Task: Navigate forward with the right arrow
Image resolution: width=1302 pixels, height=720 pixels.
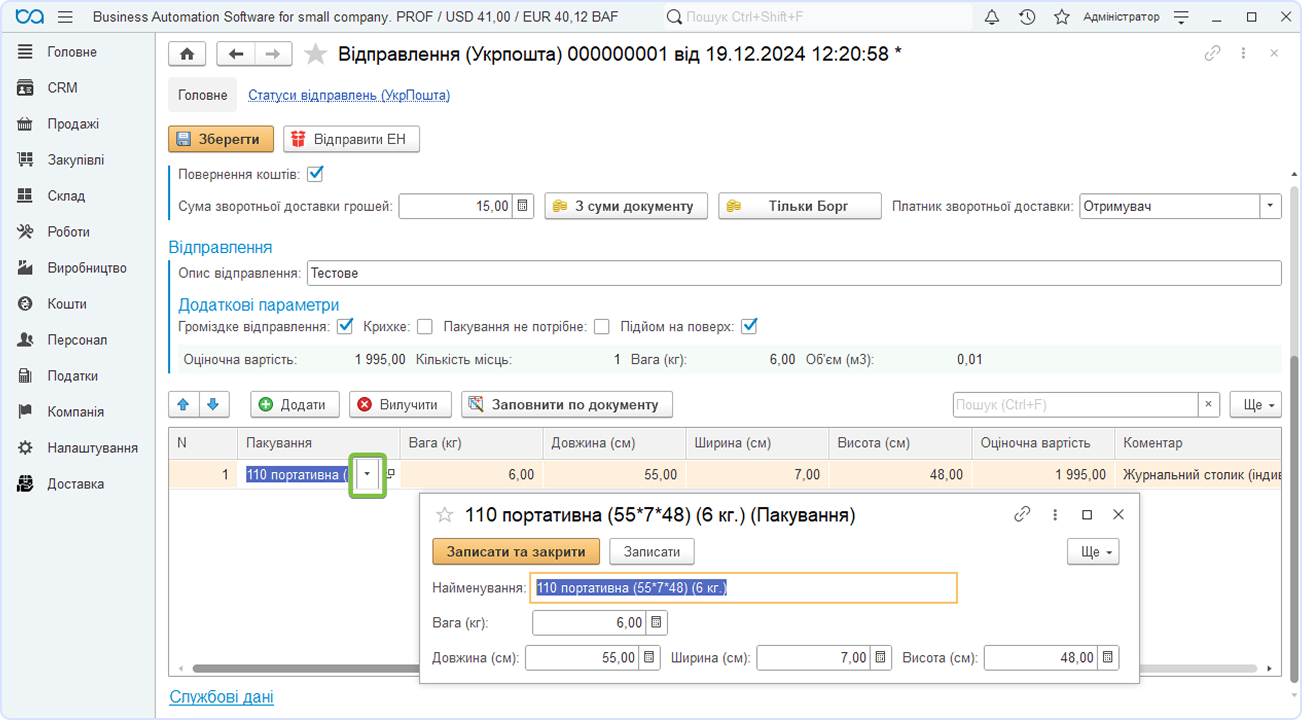Action: tap(274, 54)
